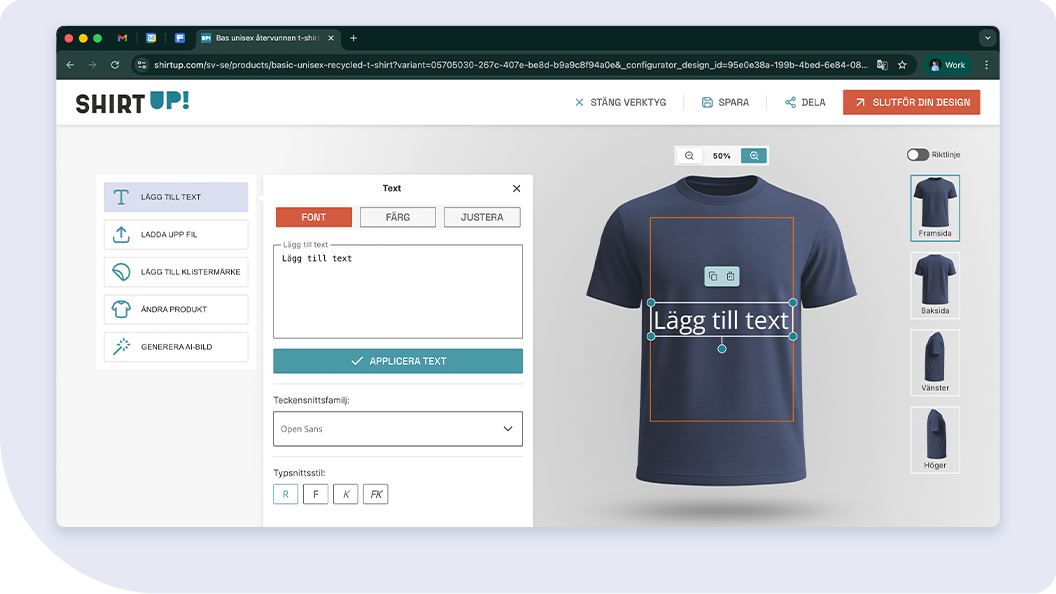Show Framsida view thumbnail
Viewport: 1056px width, 594px height.
point(935,208)
